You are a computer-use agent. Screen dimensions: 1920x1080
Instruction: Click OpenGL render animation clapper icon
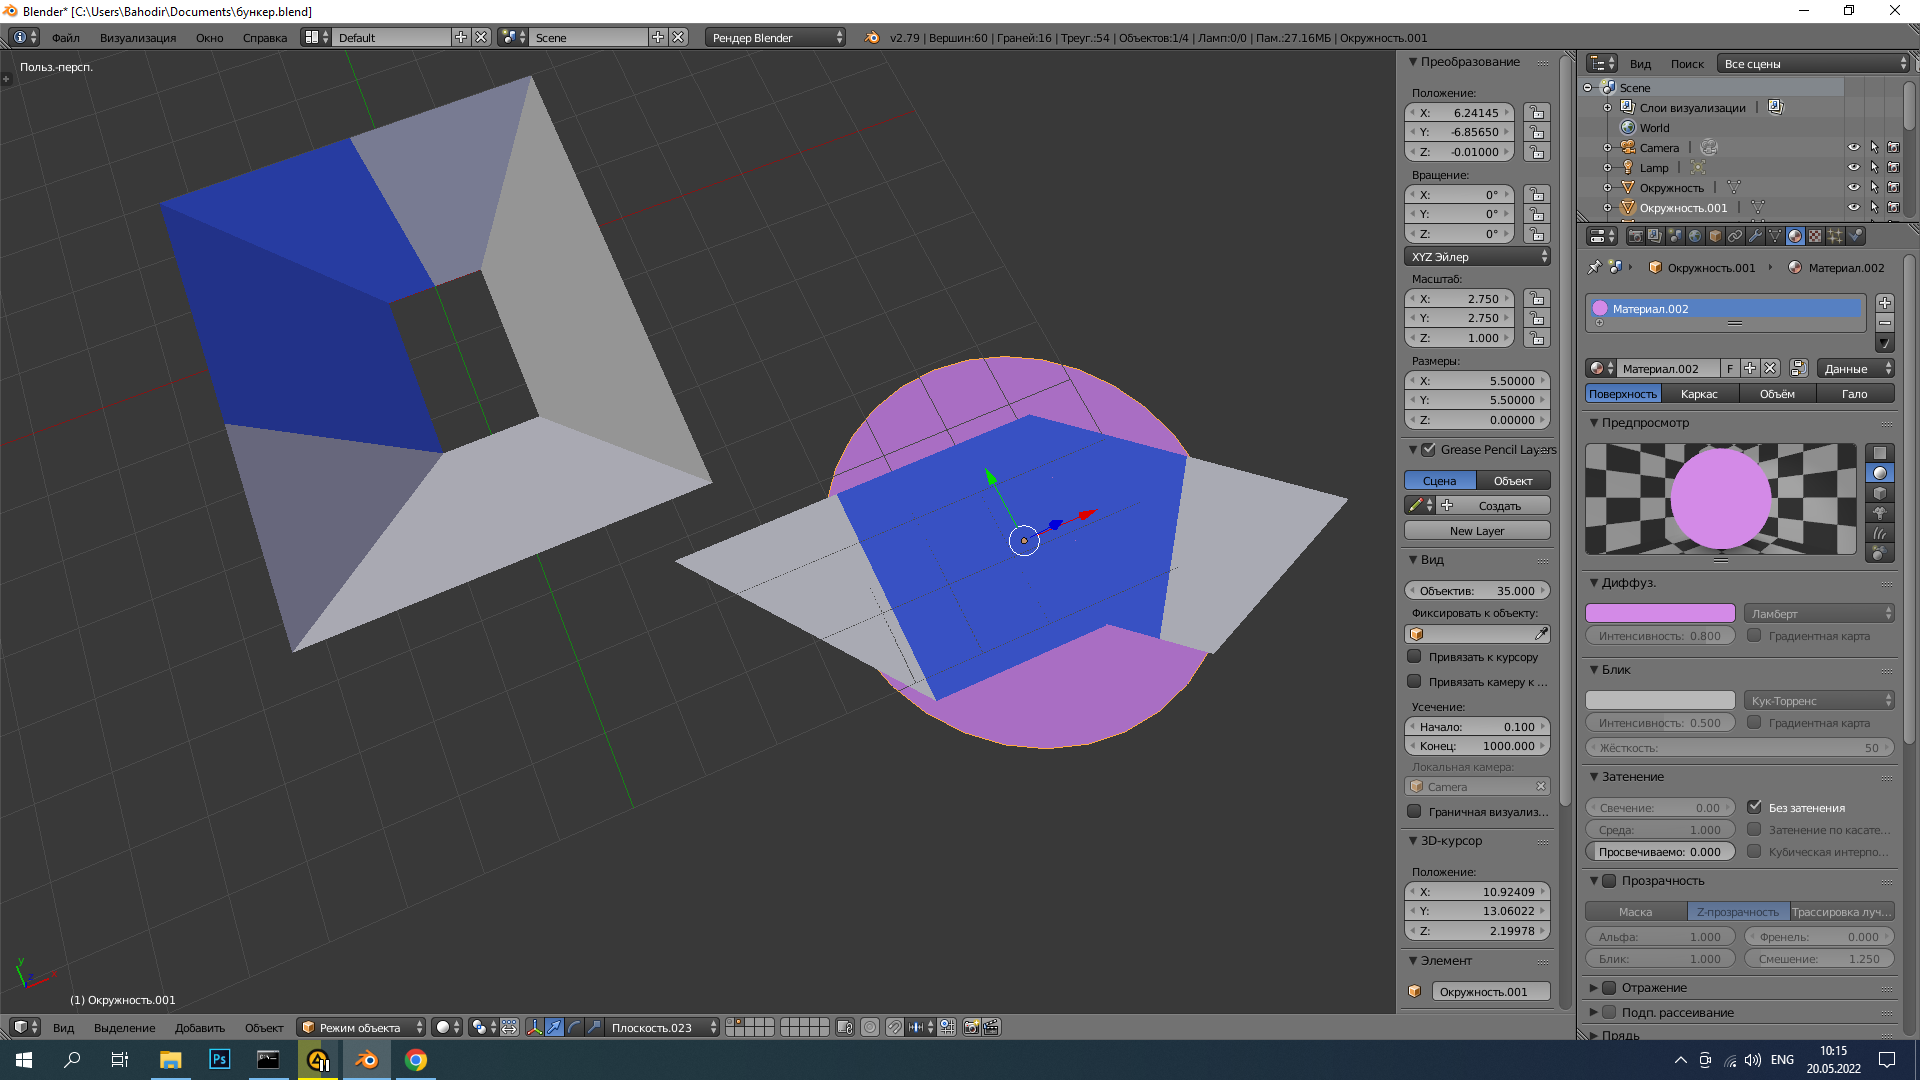pos(991,1027)
